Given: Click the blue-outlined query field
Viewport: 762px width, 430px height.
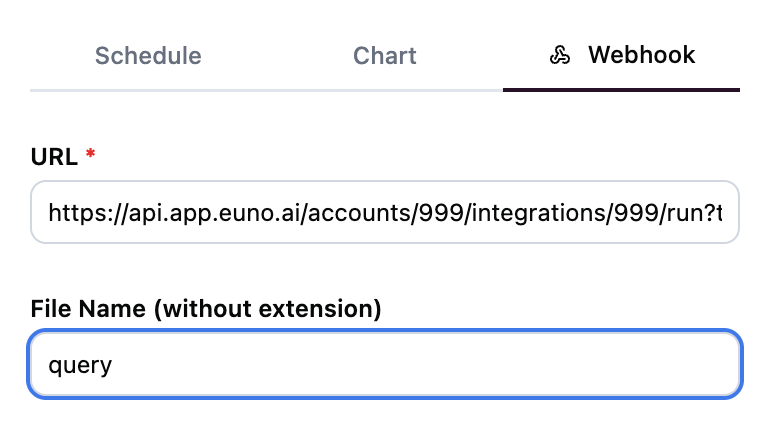Looking at the screenshot, I should (x=385, y=365).
